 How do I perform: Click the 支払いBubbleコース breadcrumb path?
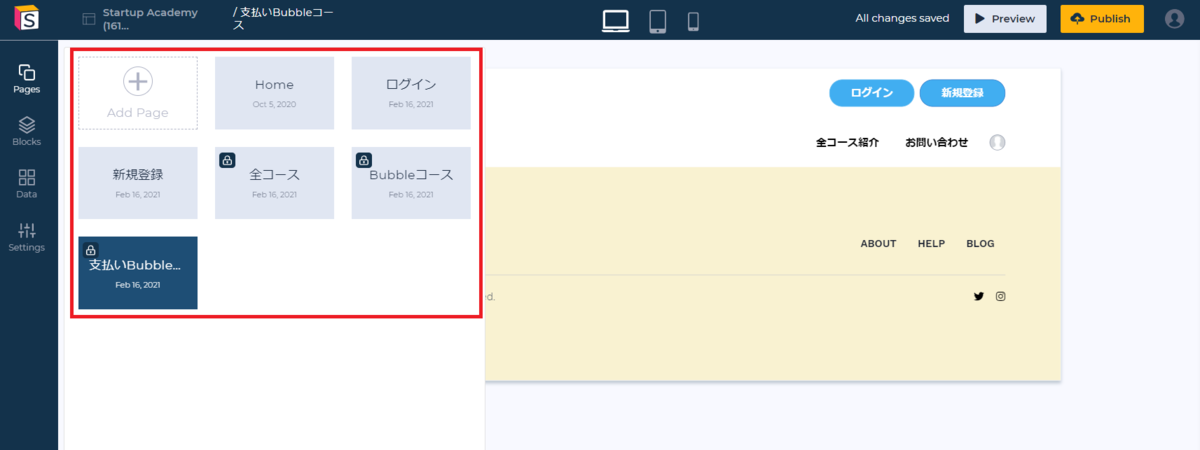point(283,19)
